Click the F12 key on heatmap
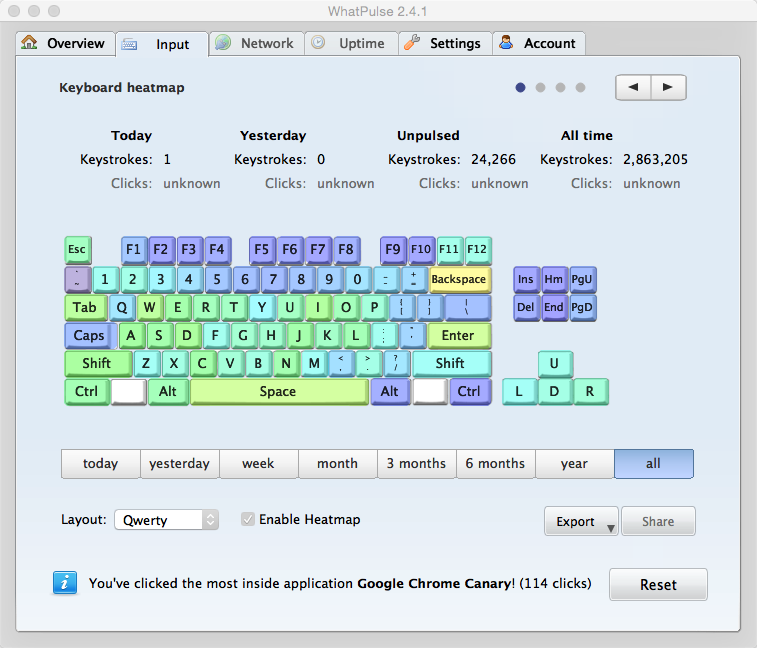This screenshot has width=757, height=648. coord(478,250)
